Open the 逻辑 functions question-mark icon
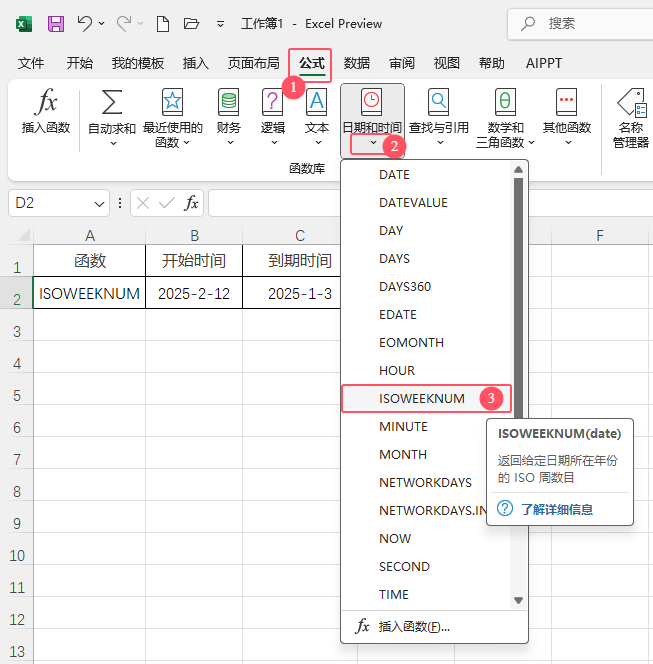Image resolution: width=653 pixels, height=664 pixels. coord(272,102)
